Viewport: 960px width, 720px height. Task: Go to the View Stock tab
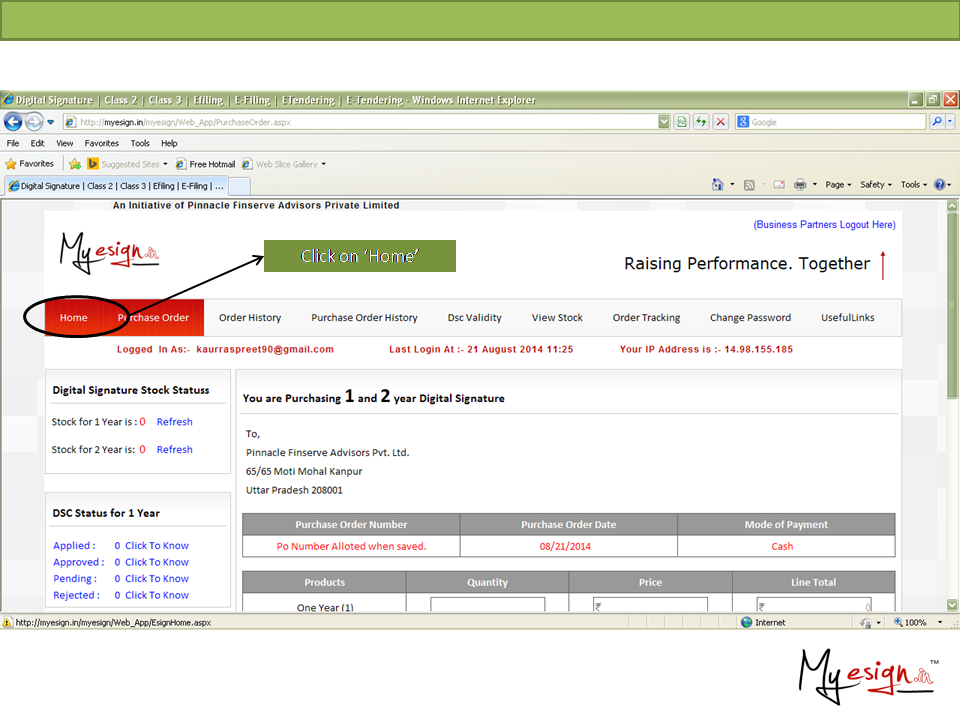pos(557,318)
